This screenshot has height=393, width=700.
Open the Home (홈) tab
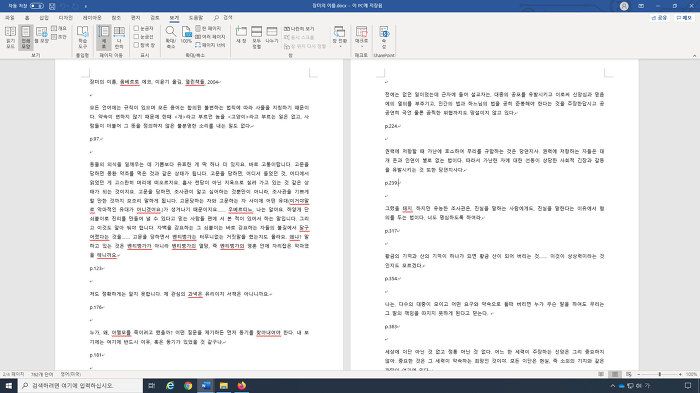(x=27, y=17)
